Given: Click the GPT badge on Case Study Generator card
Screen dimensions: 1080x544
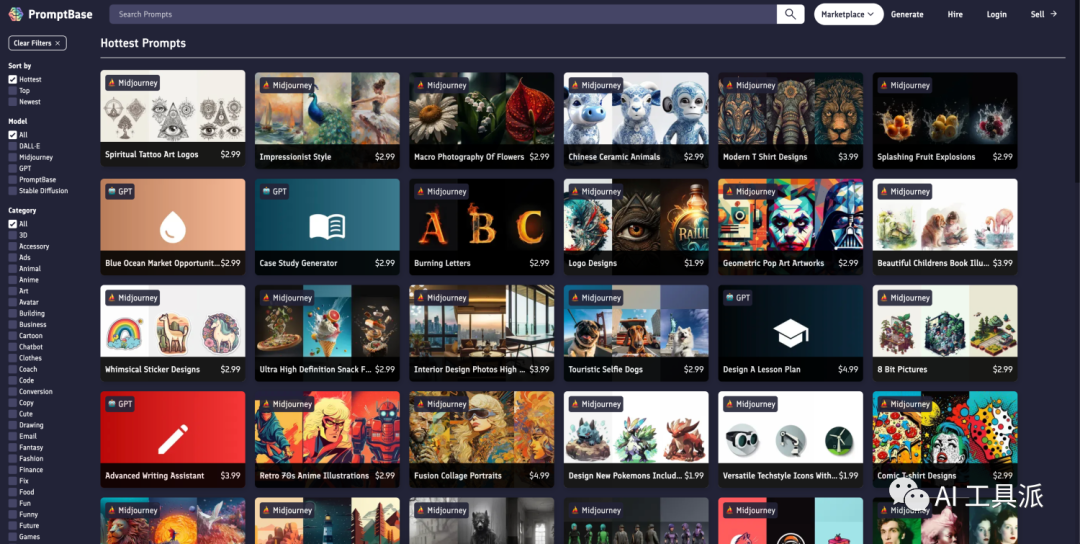Looking at the screenshot, I should (x=275, y=191).
